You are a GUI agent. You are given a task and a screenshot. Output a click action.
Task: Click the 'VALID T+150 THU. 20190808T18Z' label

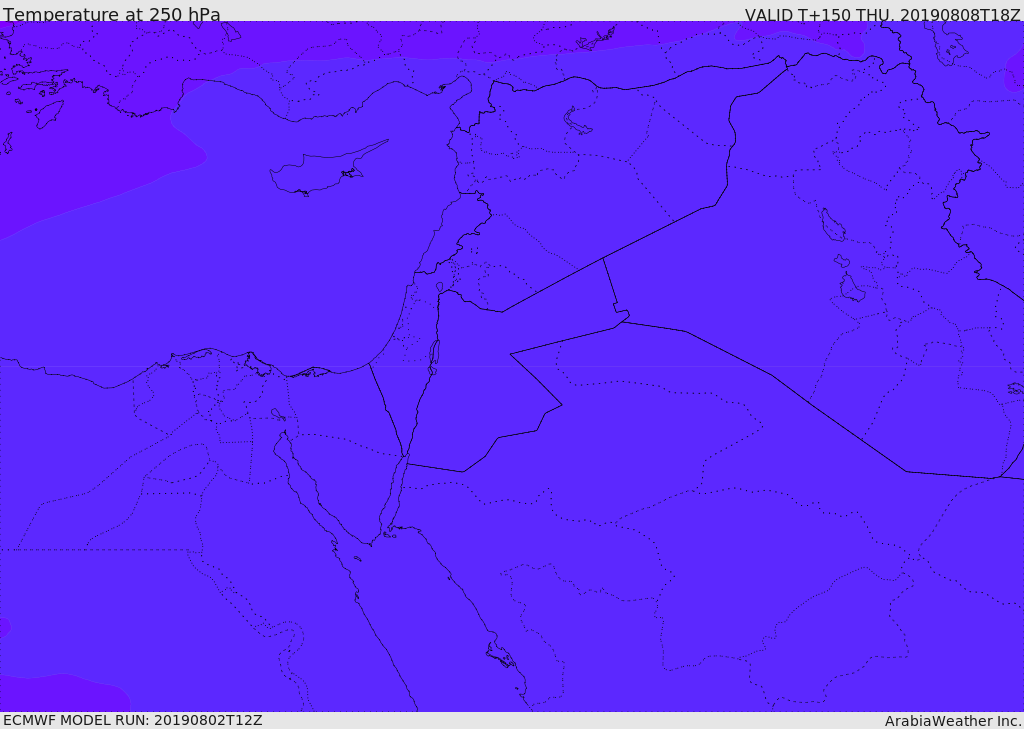(x=882, y=14)
